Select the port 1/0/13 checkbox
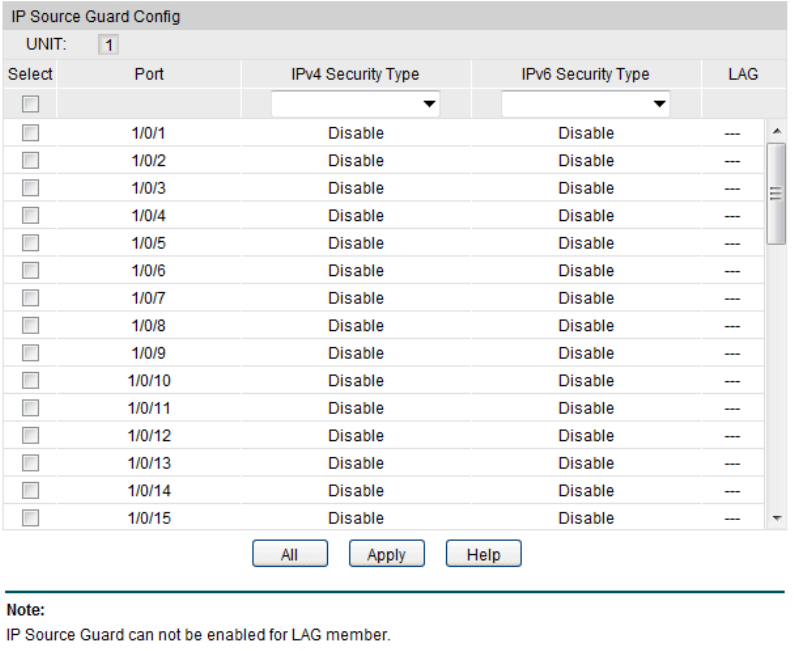 tap(30, 463)
